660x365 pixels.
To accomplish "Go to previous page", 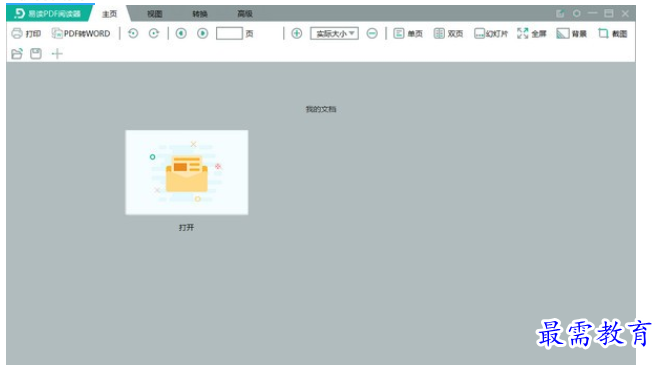I will tap(181, 33).
